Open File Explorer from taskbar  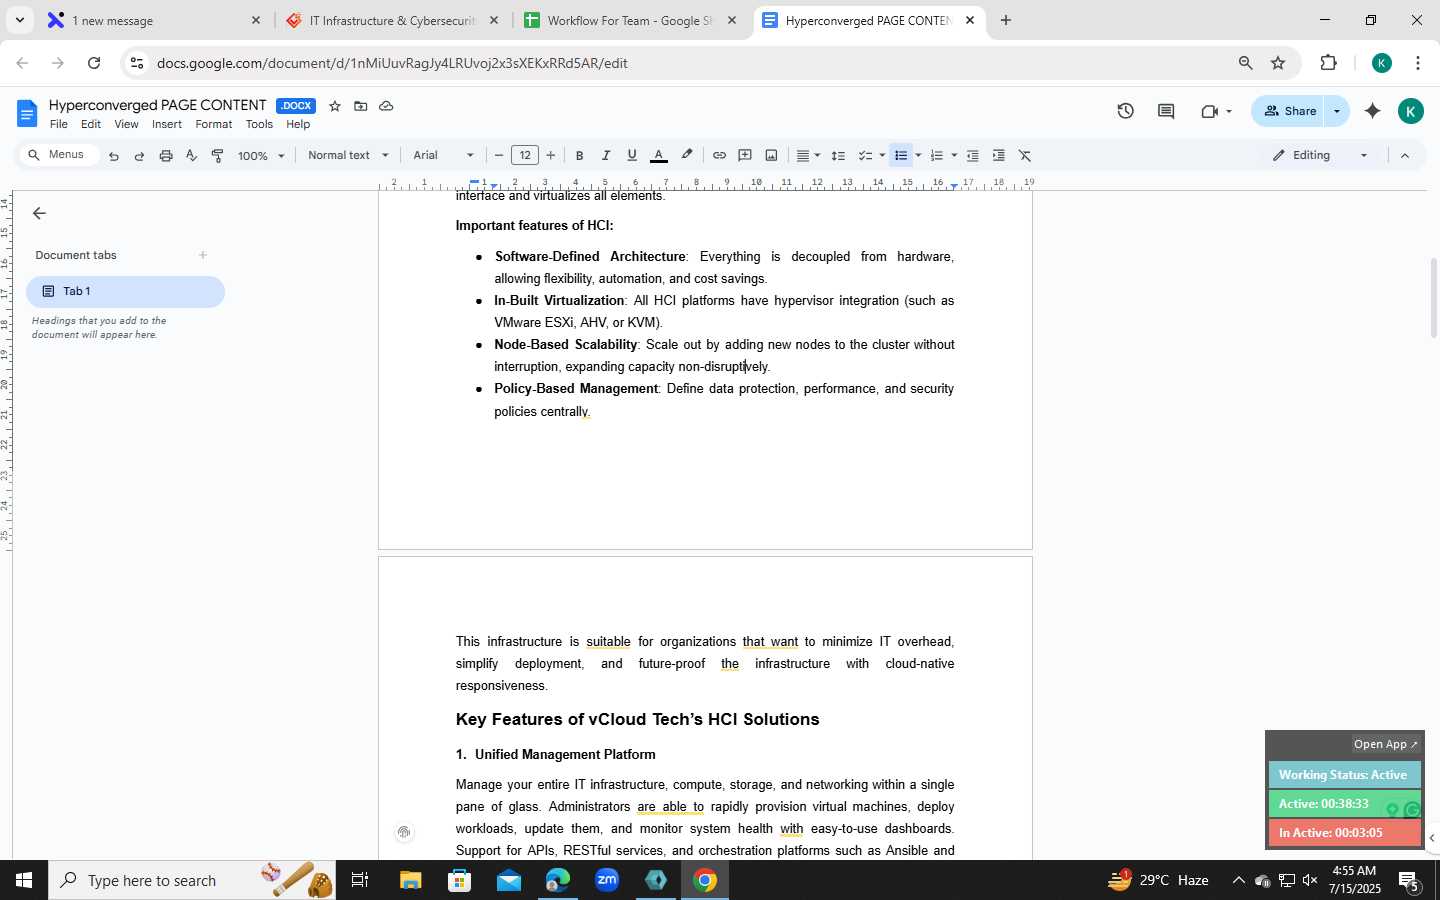(x=411, y=881)
